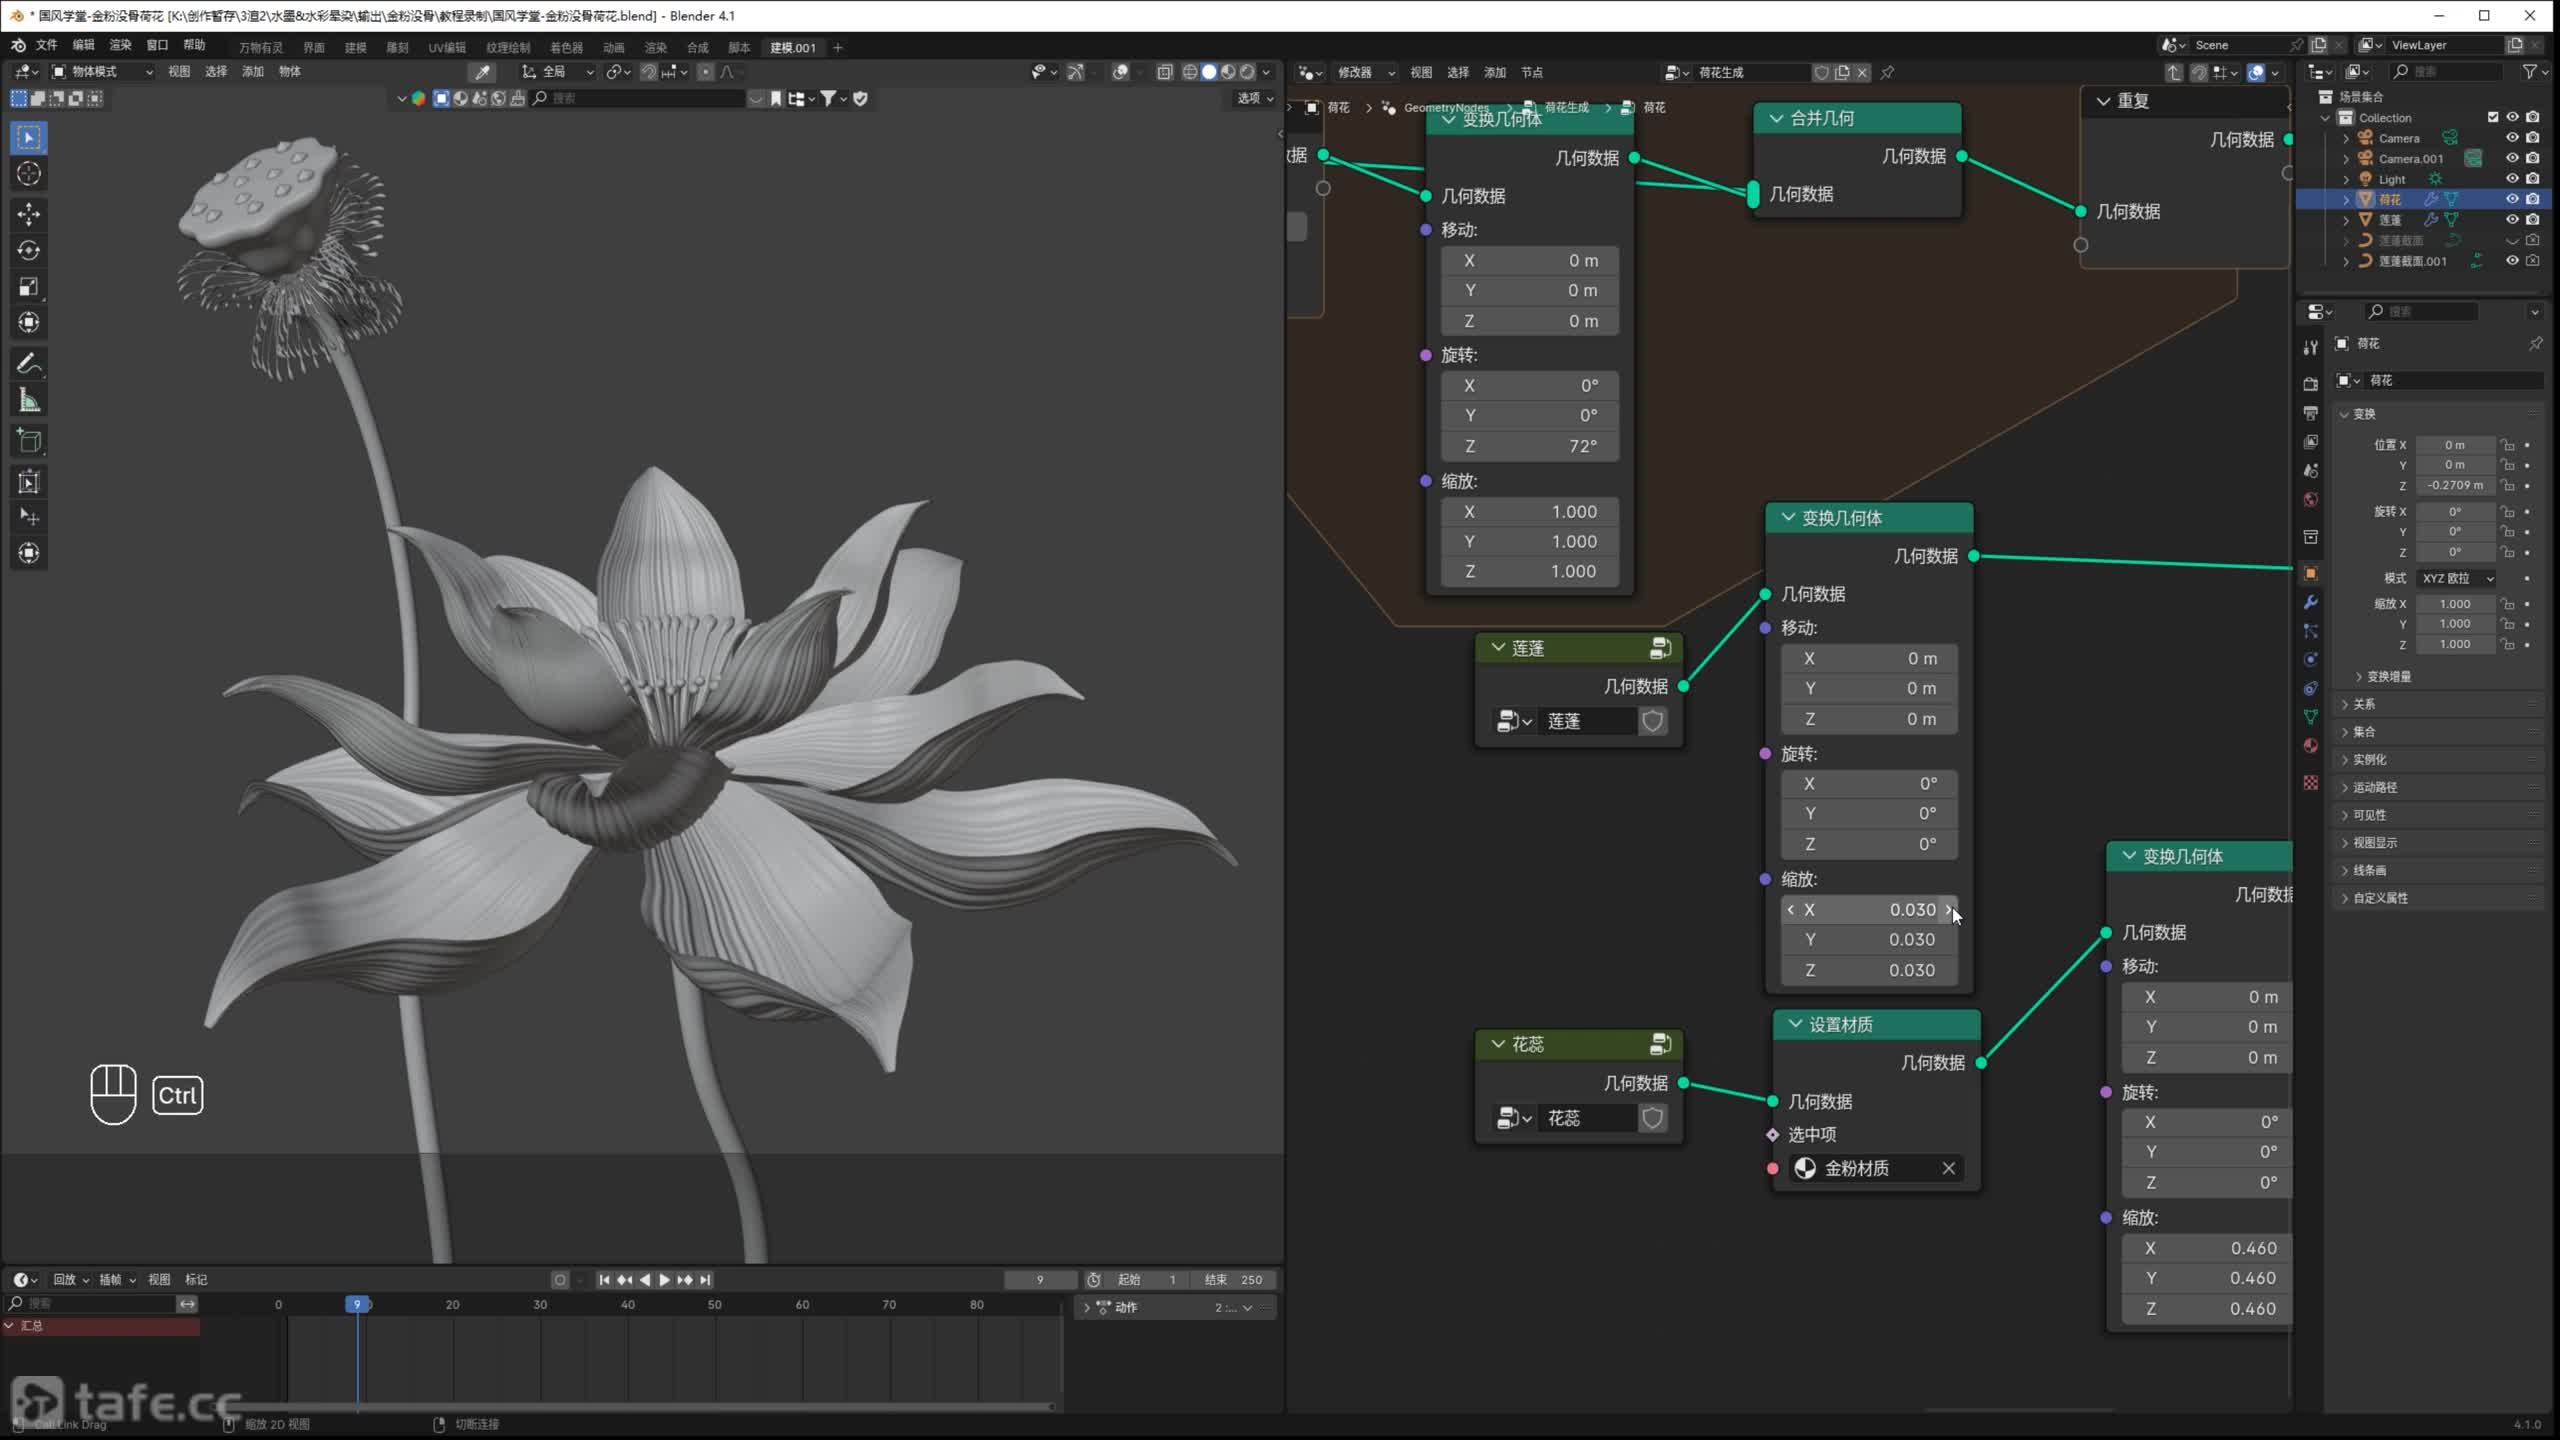Select the Rotate tool icon
Image resolution: width=2560 pixels, height=1440 pixels.
(28, 250)
